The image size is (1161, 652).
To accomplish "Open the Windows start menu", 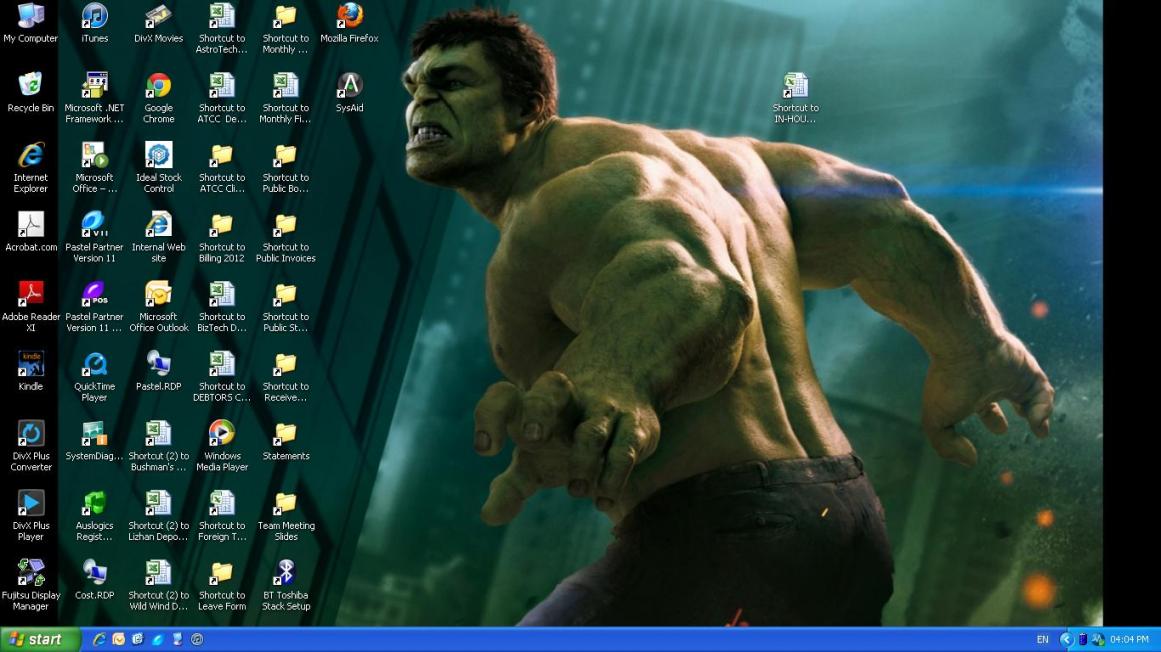I will pyautogui.click(x=40, y=639).
